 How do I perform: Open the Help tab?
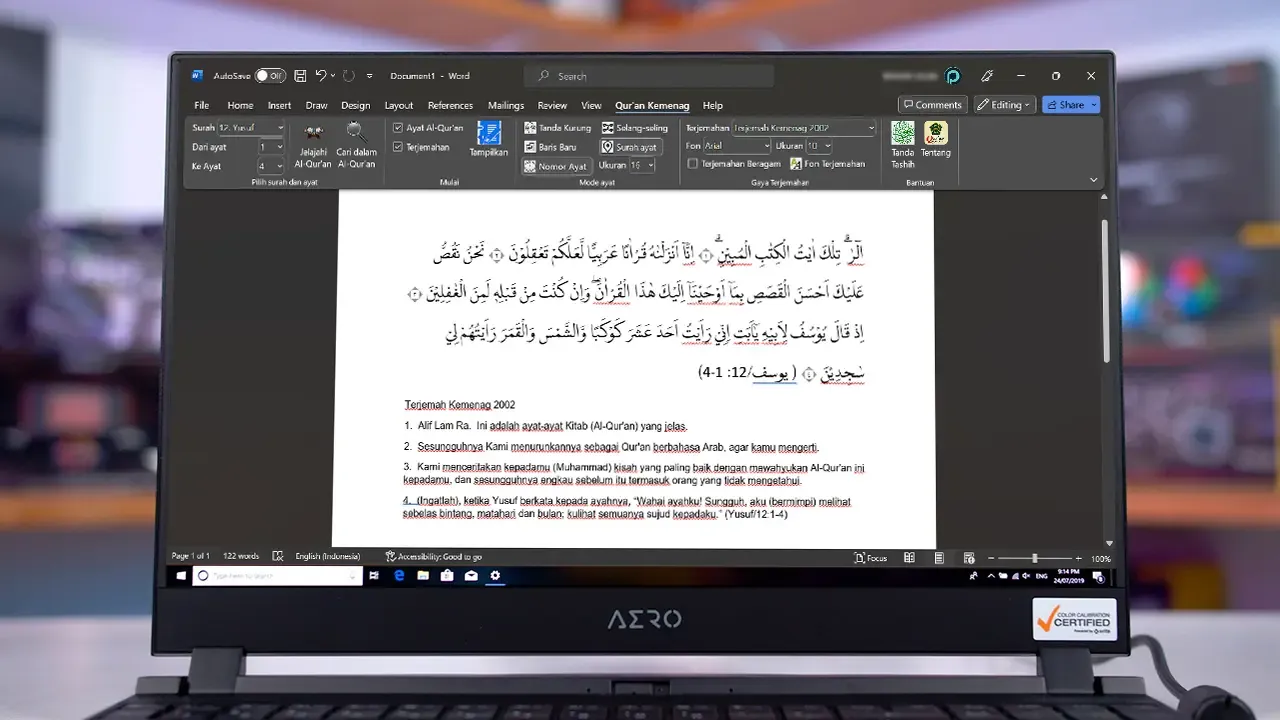pyautogui.click(x=713, y=105)
